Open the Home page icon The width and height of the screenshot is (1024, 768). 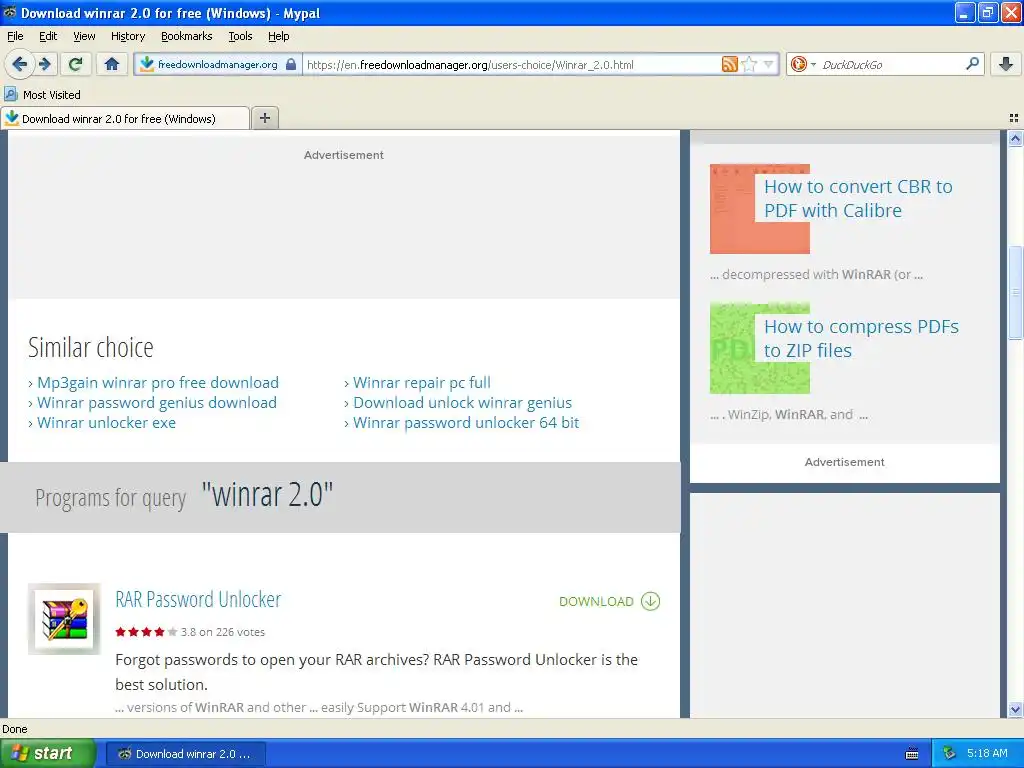click(x=112, y=64)
